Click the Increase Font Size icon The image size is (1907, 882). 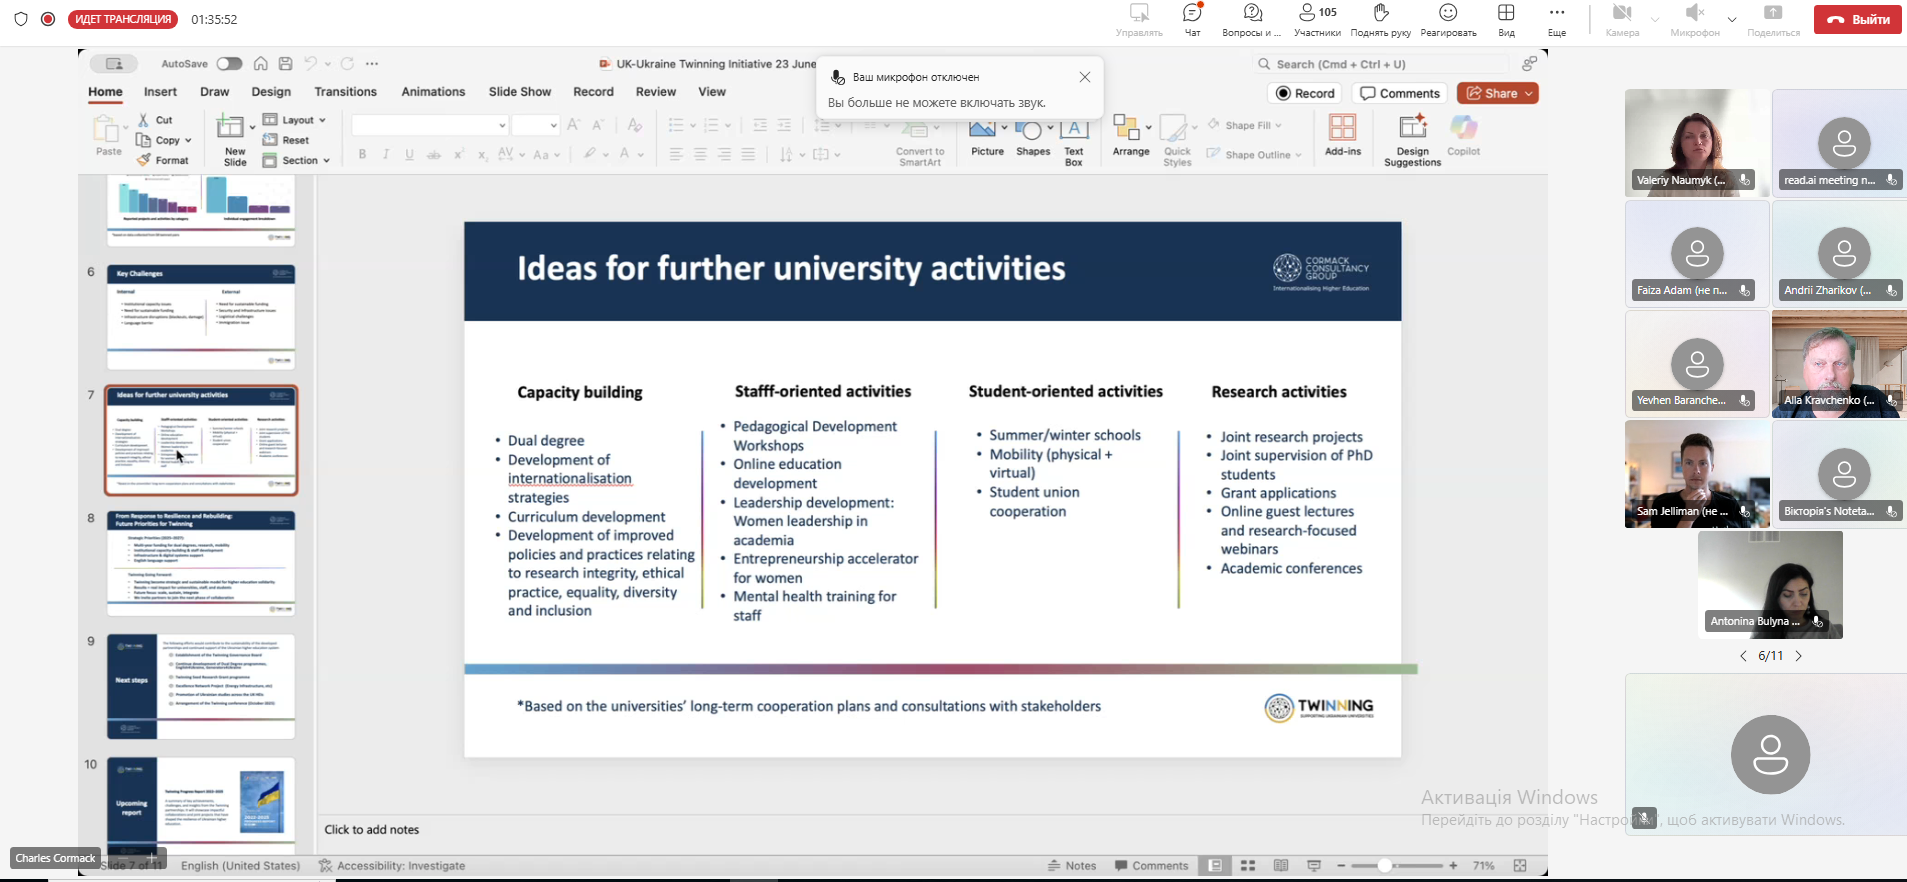point(573,125)
